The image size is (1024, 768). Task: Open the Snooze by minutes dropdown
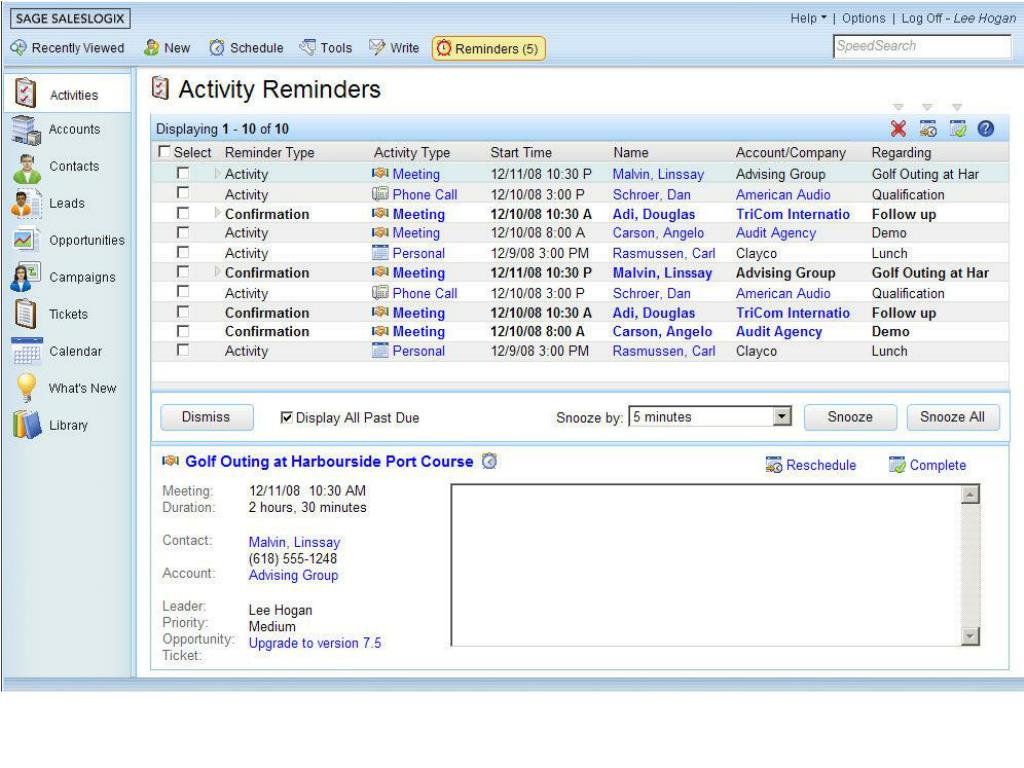coord(782,416)
